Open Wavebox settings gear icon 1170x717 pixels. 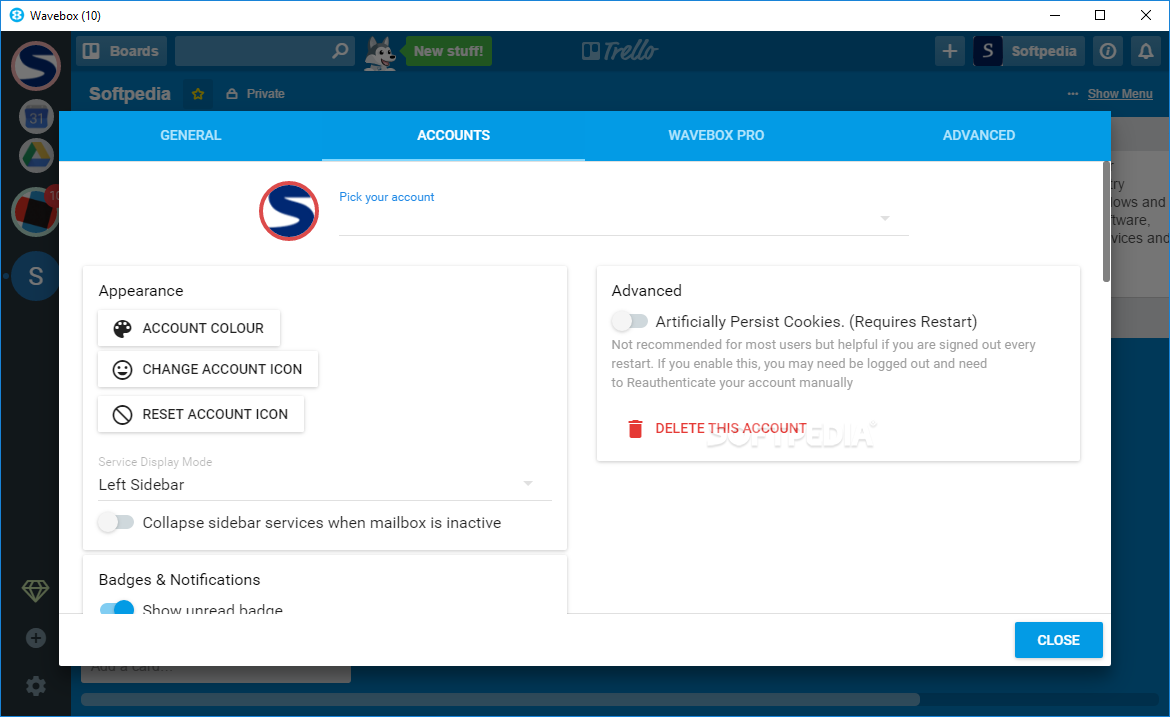pos(36,686)
